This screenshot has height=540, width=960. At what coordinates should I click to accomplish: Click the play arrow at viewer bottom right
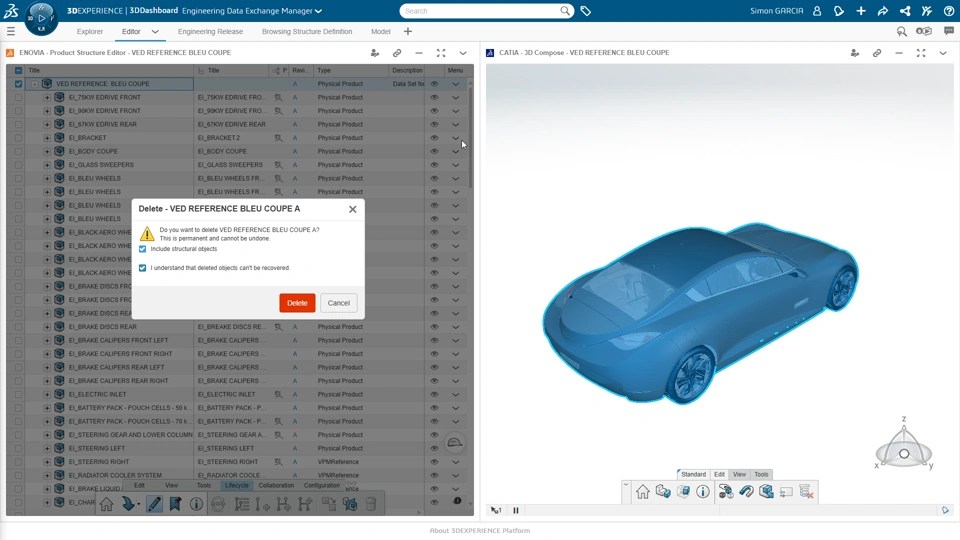pos(946,510)
